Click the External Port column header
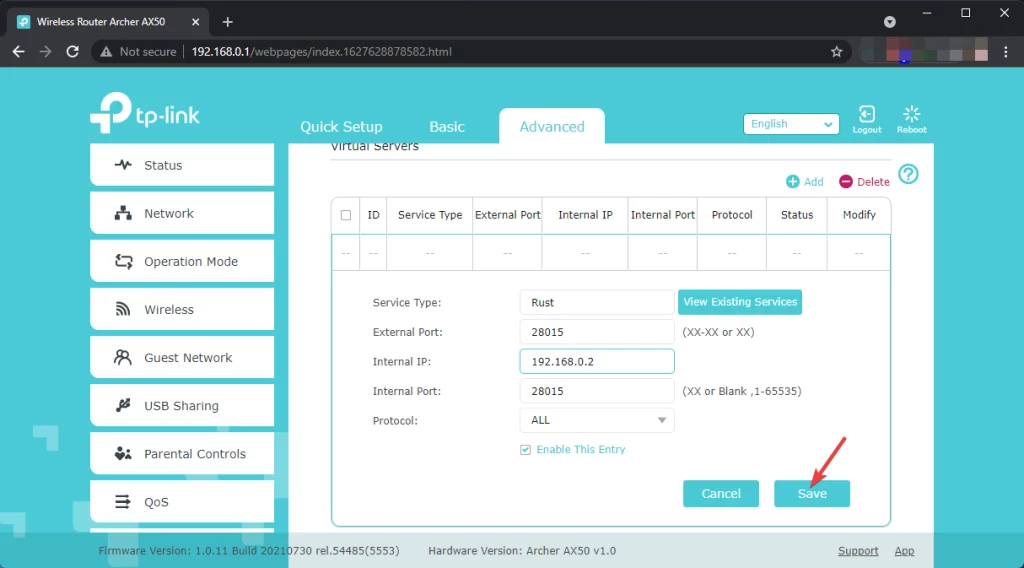1024x568 pixels. click(507, 215)
